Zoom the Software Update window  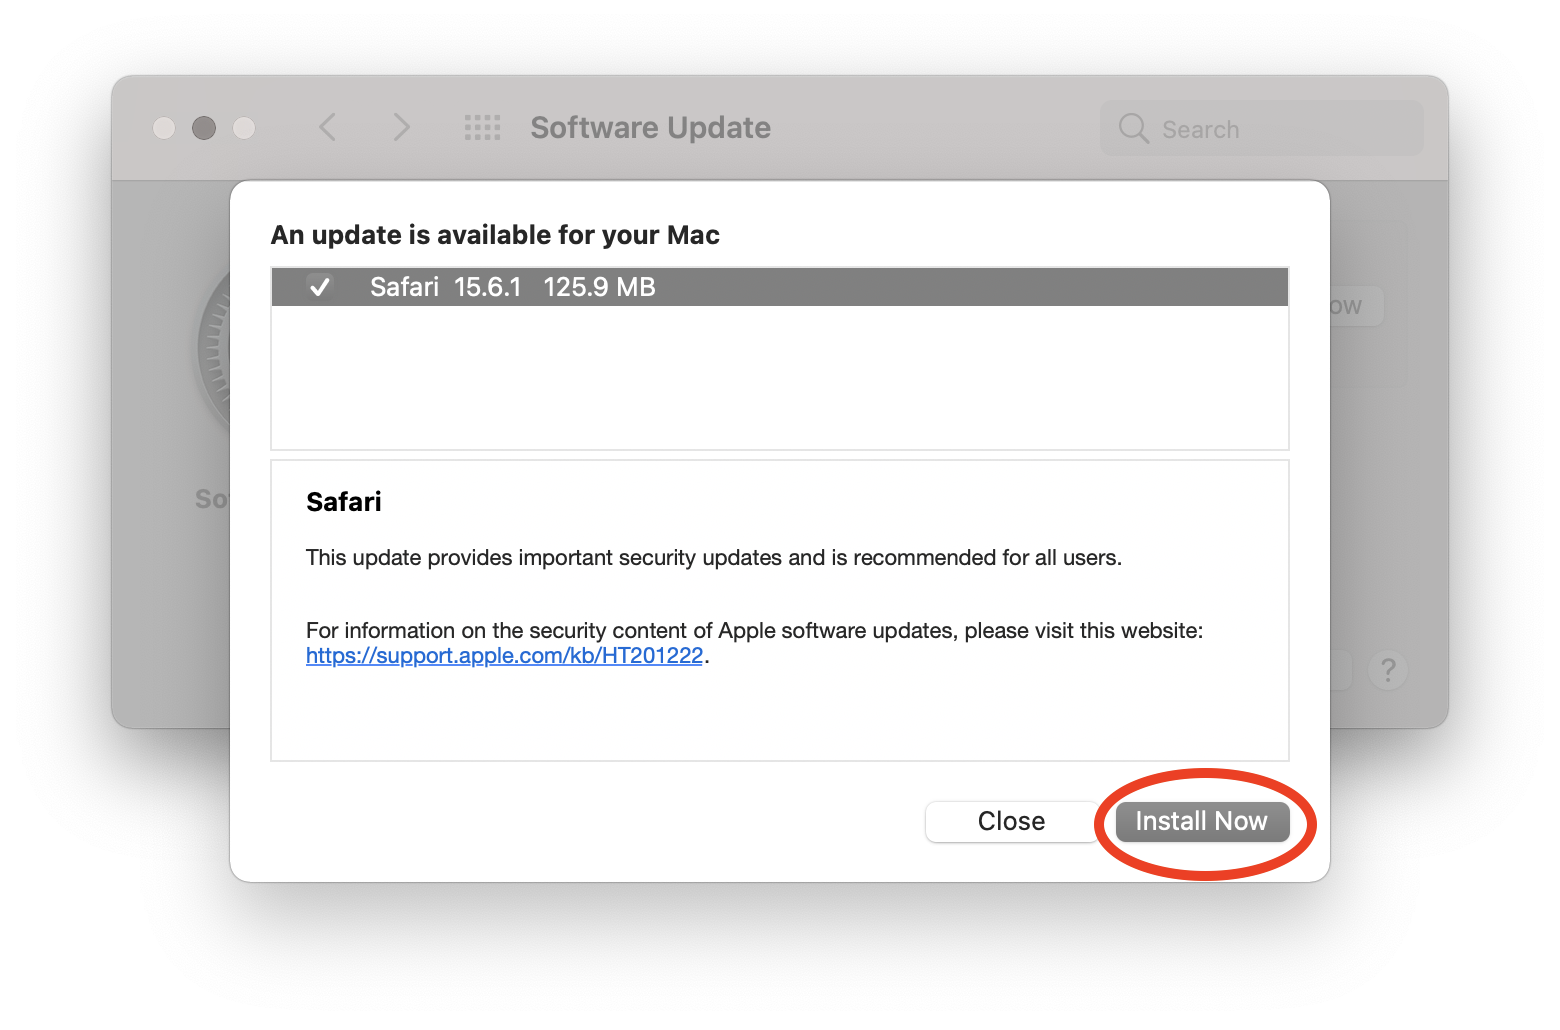(x=244, y=128)
